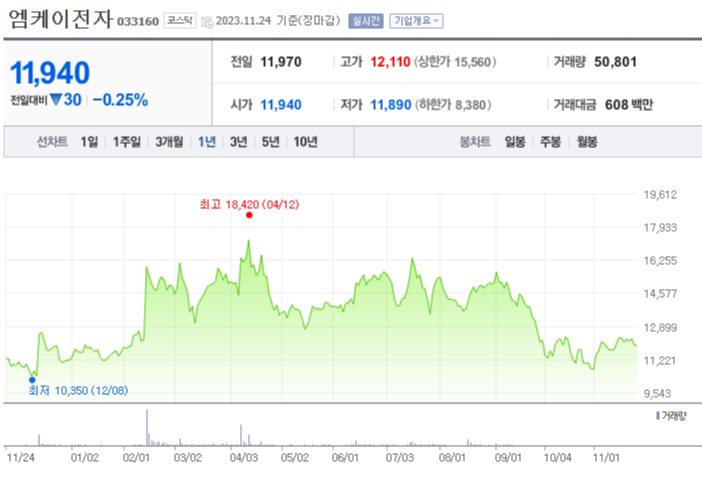Select the 1주일 line chart tab
This screenshot has height=483, width=702.
click(127, 142)
